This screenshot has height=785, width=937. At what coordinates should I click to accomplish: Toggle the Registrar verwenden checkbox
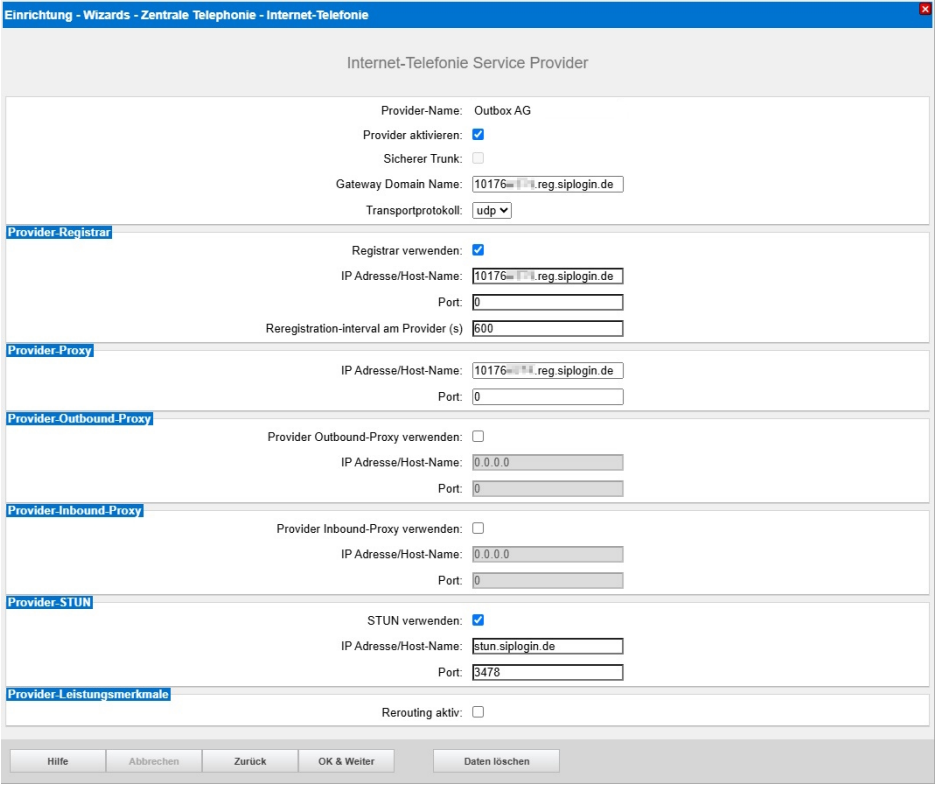click(x=478, y=250)
